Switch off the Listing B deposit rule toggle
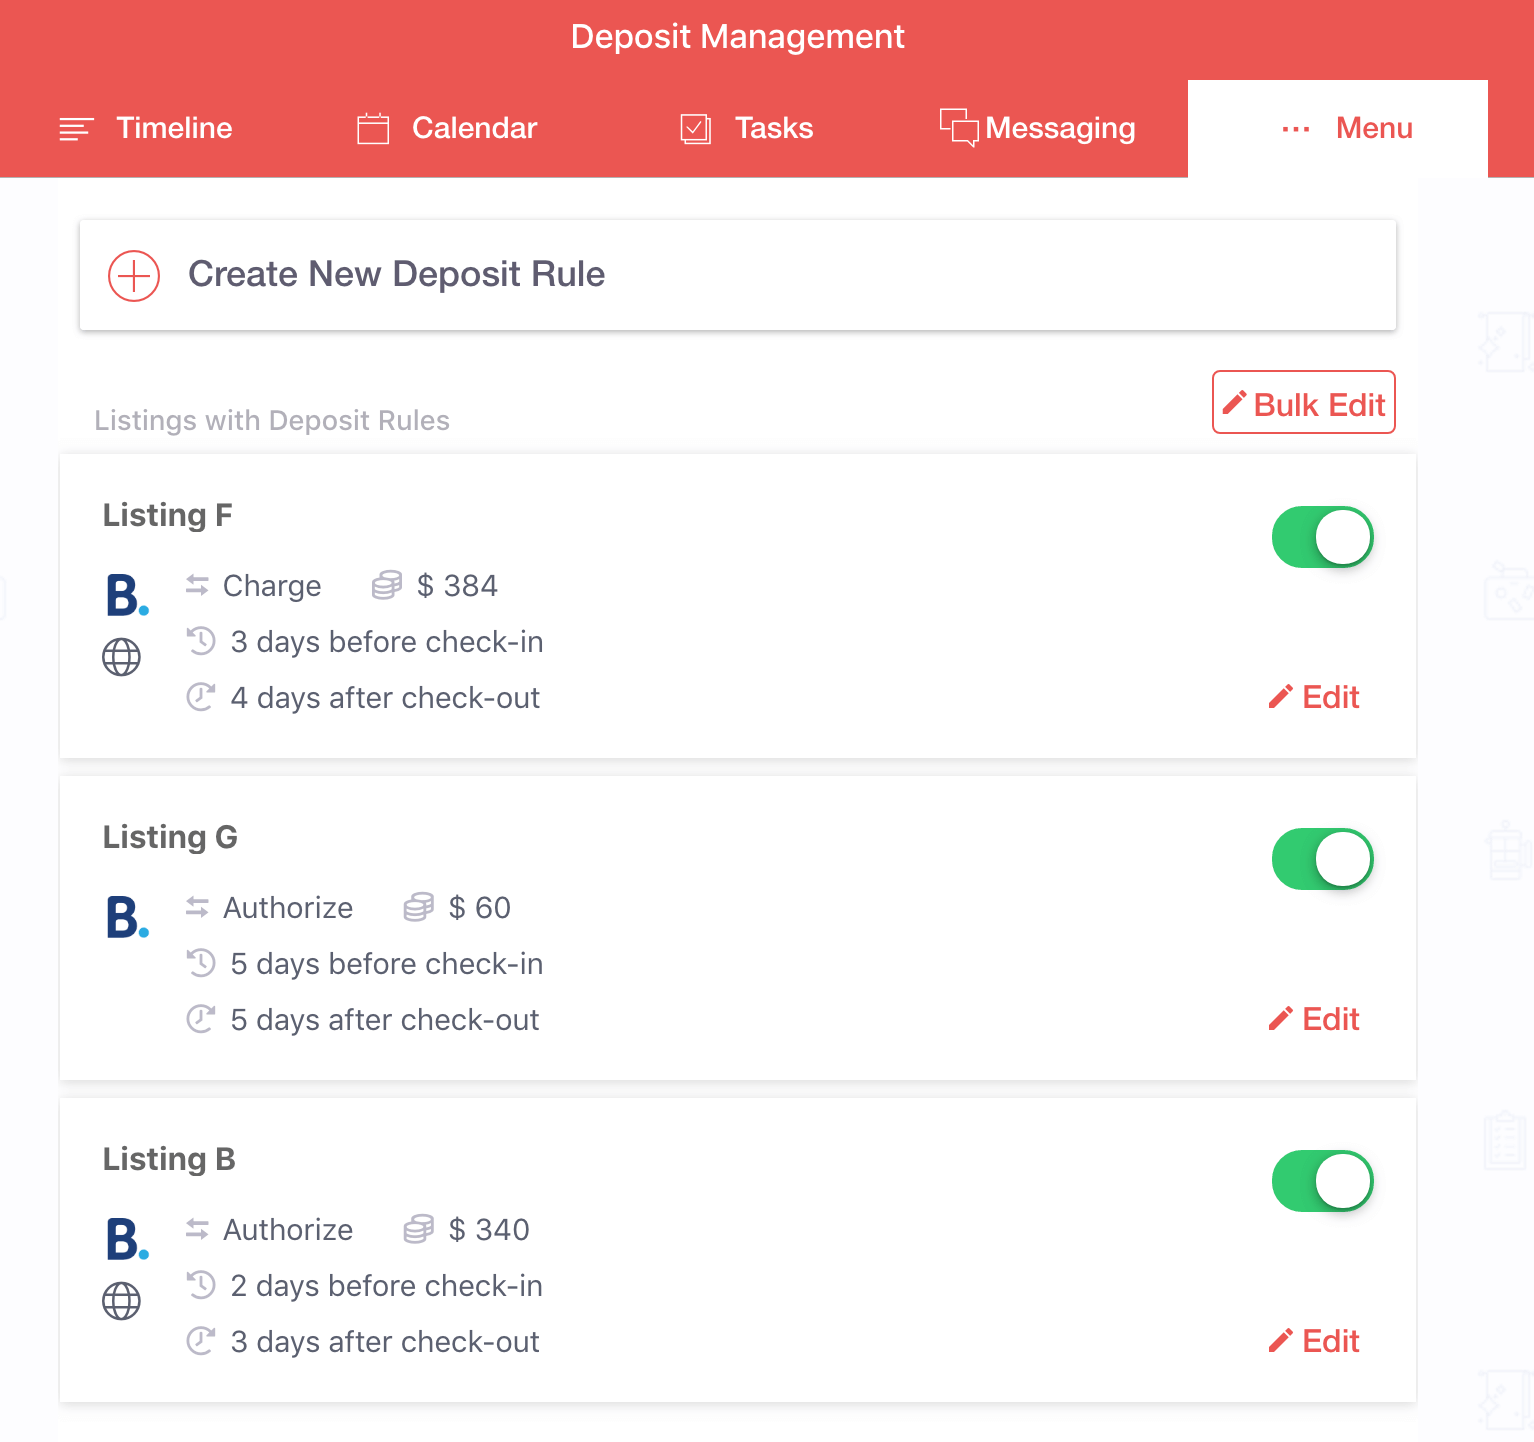 point(1322,1181)
